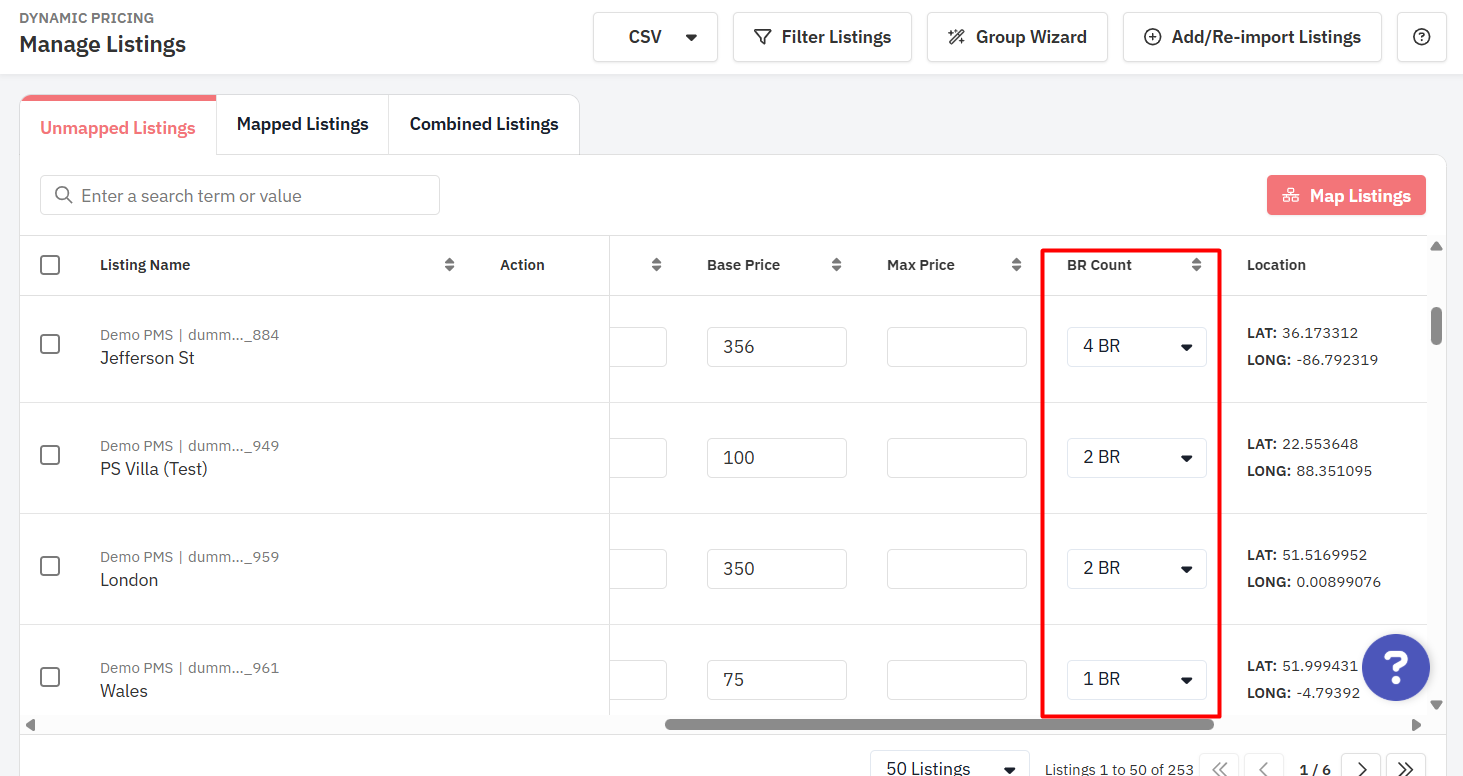Open the help question mark icon in header
1463x776 pixels.
tap(1421, 37)
